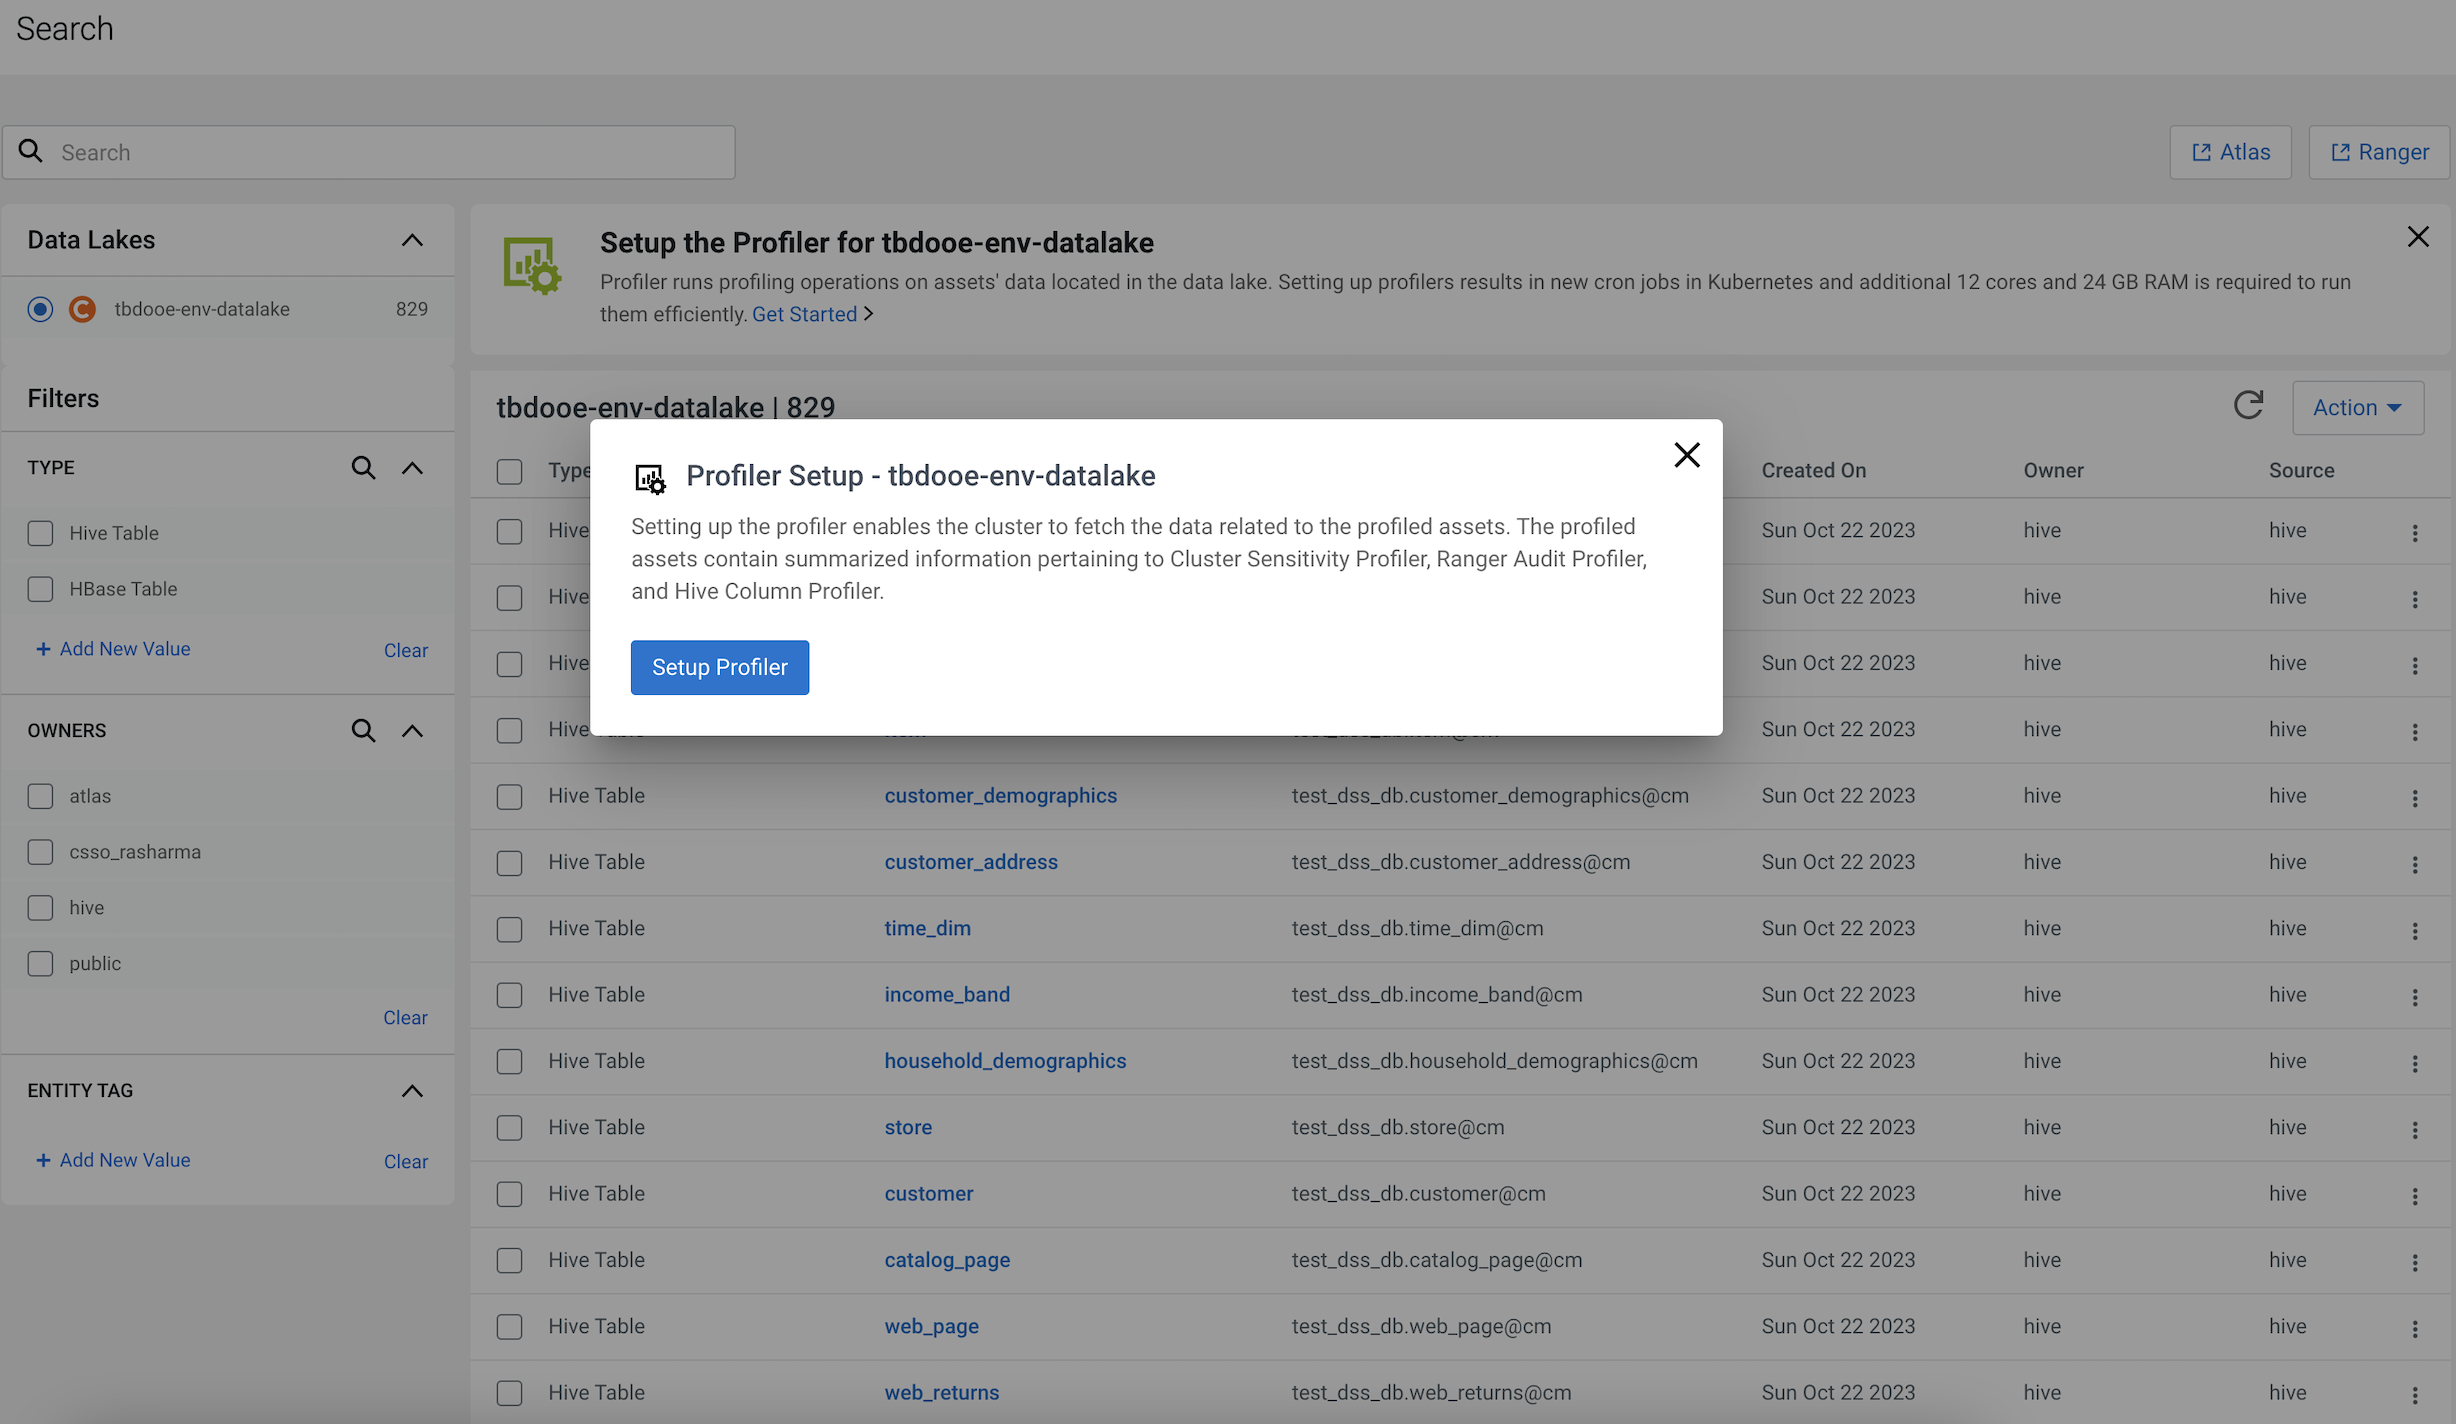Check the Hive Table type filter
This screenshot has height=1424, width=2456.
pyautogui.click(x=40, y=533)
